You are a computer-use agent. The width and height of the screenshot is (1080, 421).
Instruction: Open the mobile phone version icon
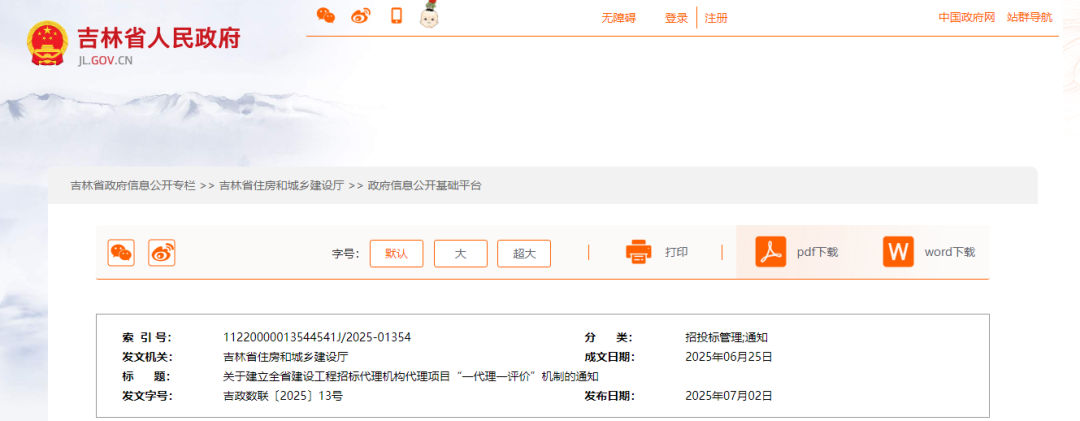396,16
